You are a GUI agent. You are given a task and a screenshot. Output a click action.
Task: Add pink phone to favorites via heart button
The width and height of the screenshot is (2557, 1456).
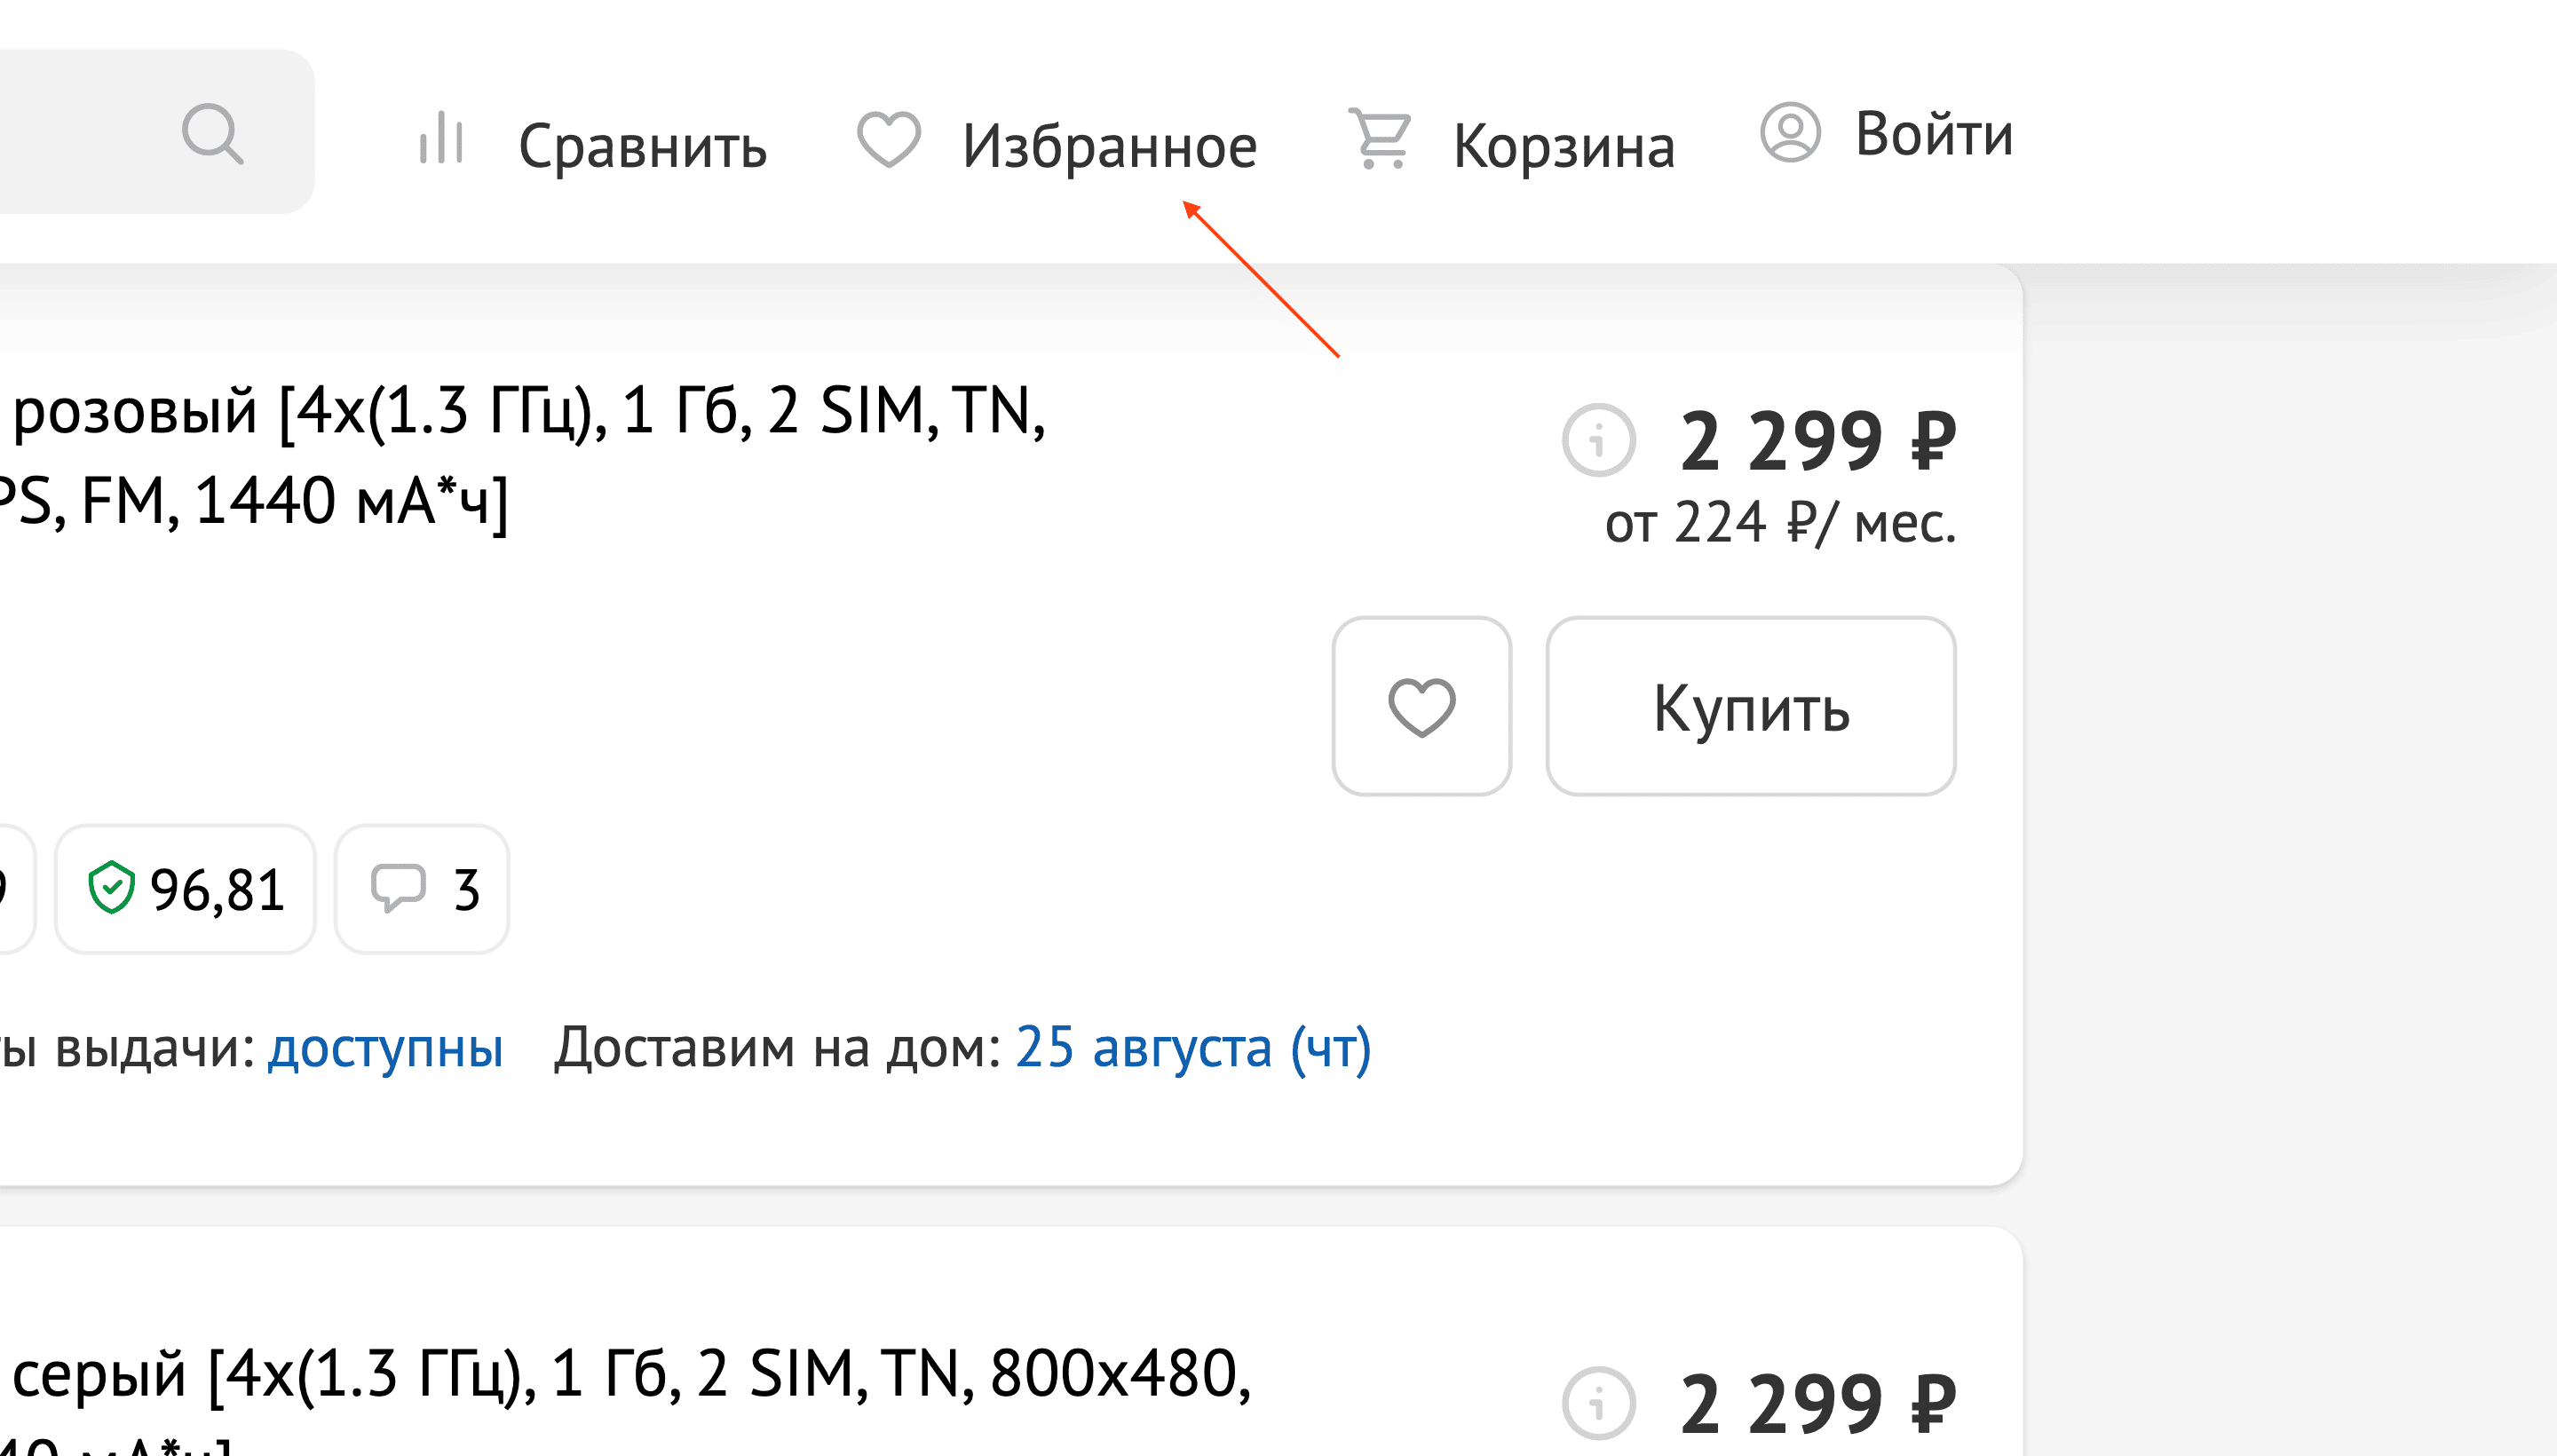click(1421, 707)
